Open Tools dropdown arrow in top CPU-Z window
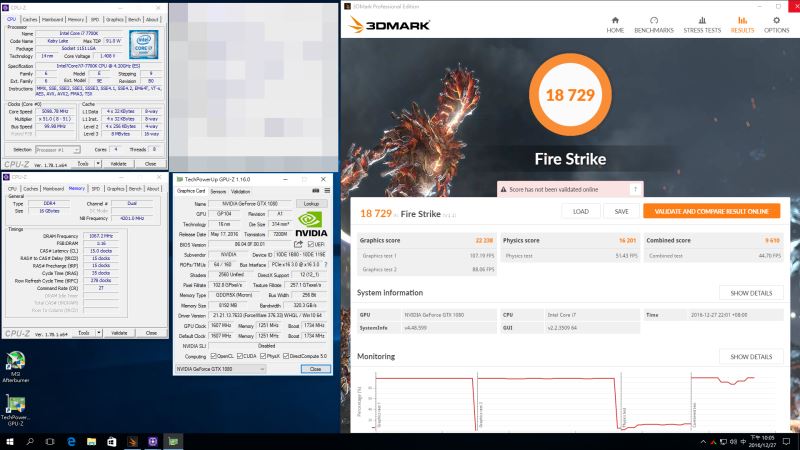Viewport: 800px width, 450px height. [98, 164]
